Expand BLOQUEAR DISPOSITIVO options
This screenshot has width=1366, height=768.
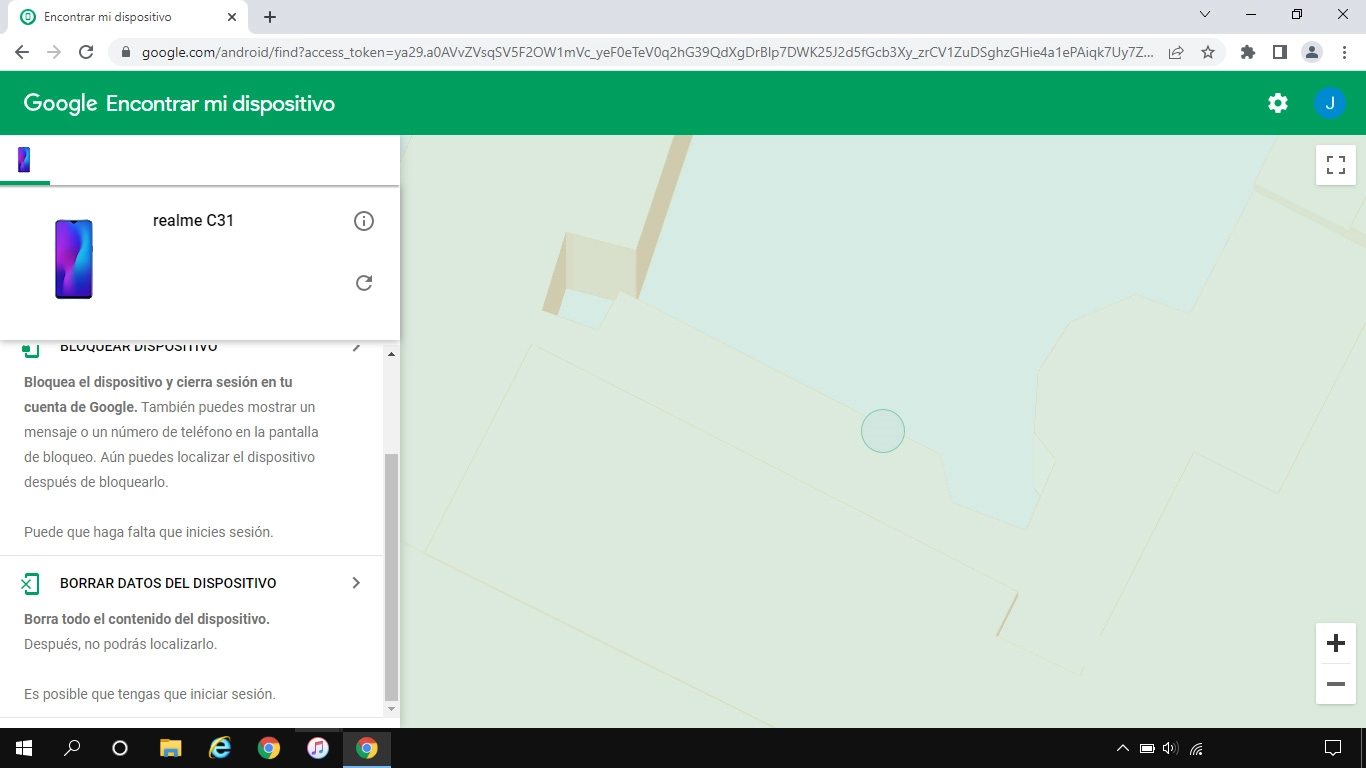tap(357, 345)
